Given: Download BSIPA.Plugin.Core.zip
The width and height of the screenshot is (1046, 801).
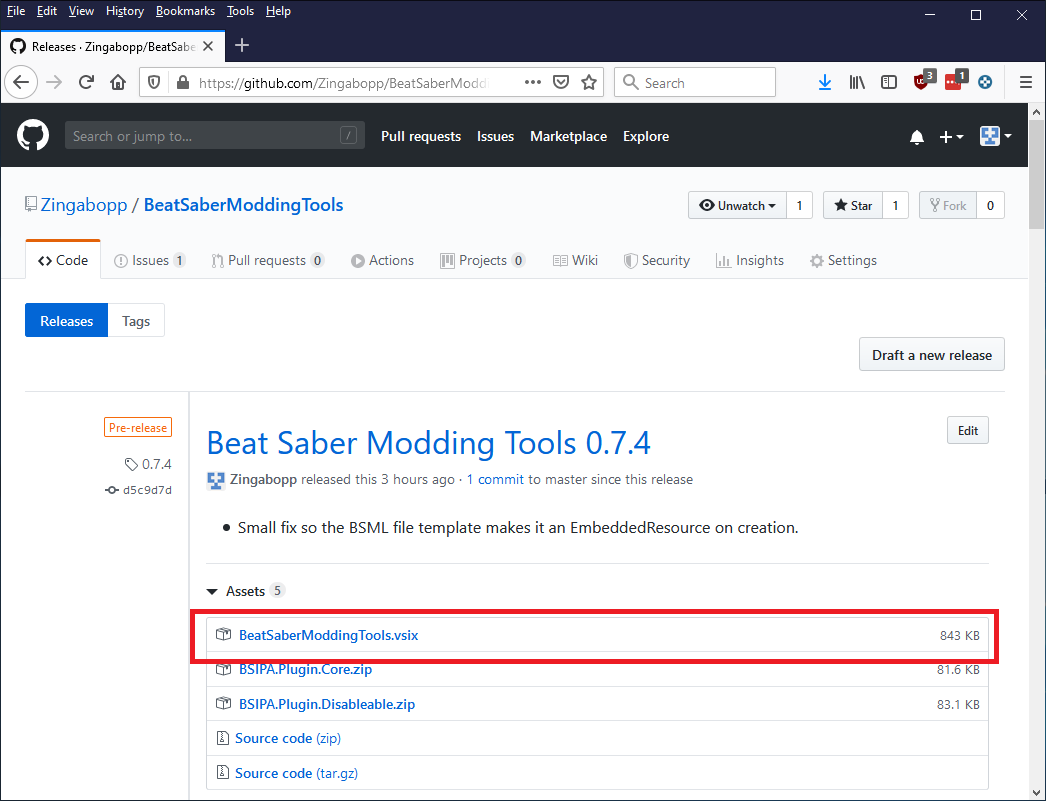Looking at the screenshot, I should 305,669.
